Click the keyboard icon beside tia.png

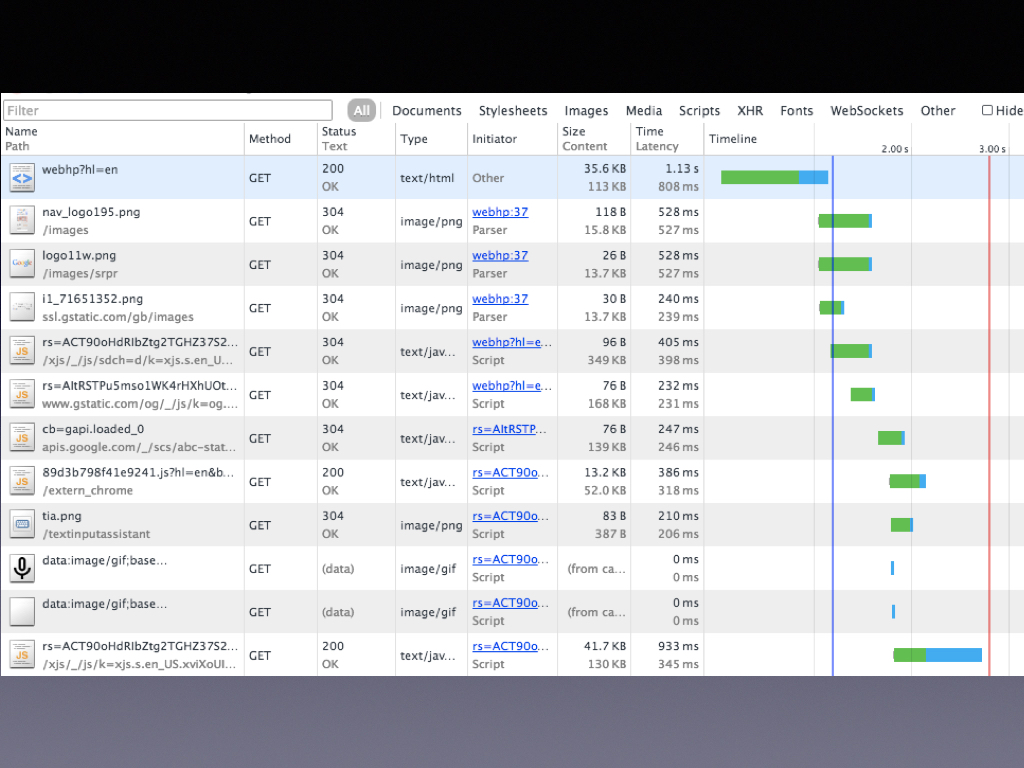click(x=22, y=525)
